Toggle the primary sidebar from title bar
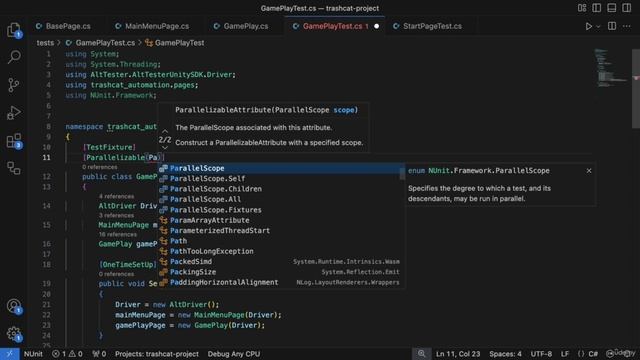640x360 pixels. [597, 8]
